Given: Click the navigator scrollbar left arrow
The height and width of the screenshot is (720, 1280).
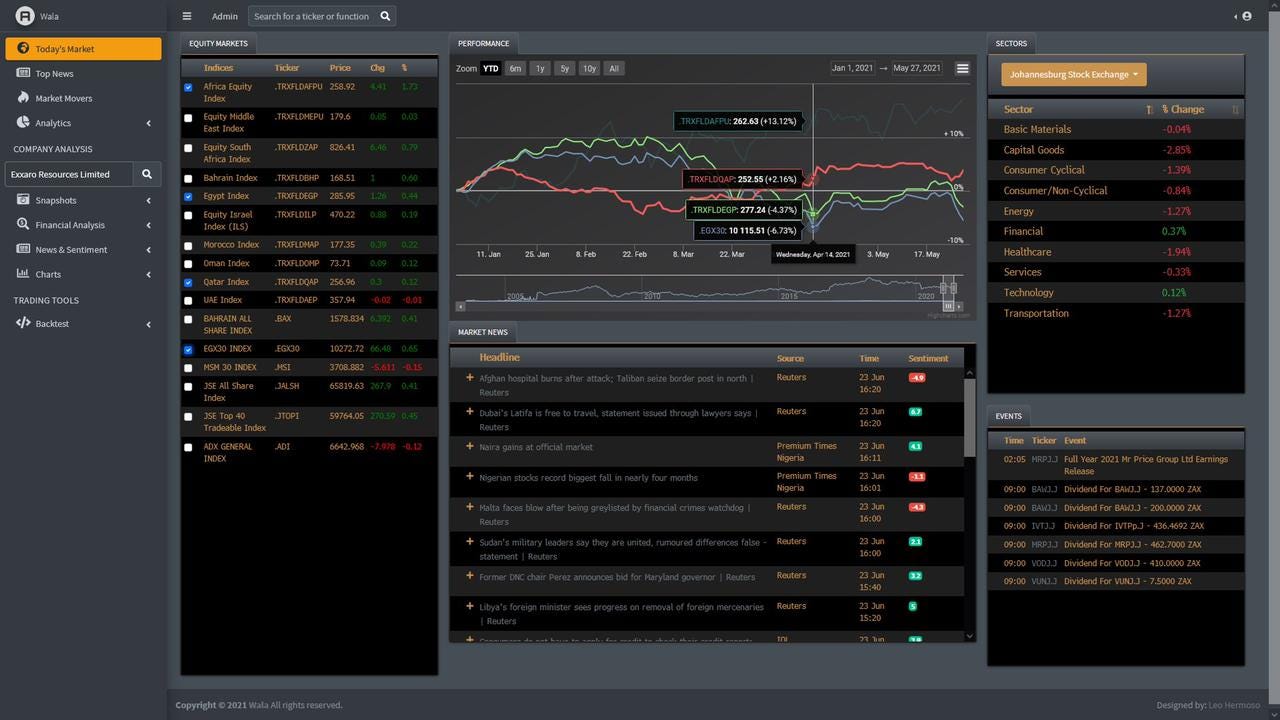Looking at the screenshot, I should coord(460,306).
